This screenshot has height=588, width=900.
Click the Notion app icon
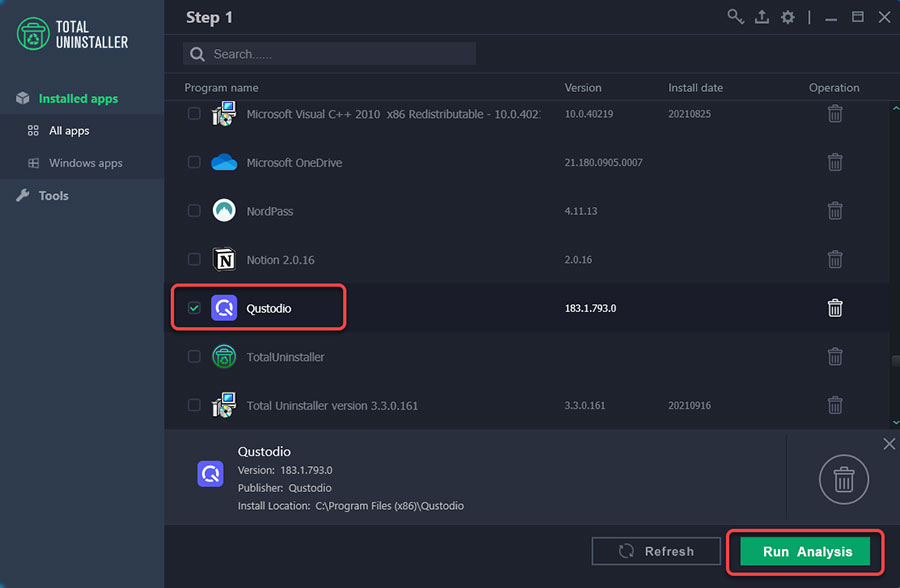tap(224, 260)
